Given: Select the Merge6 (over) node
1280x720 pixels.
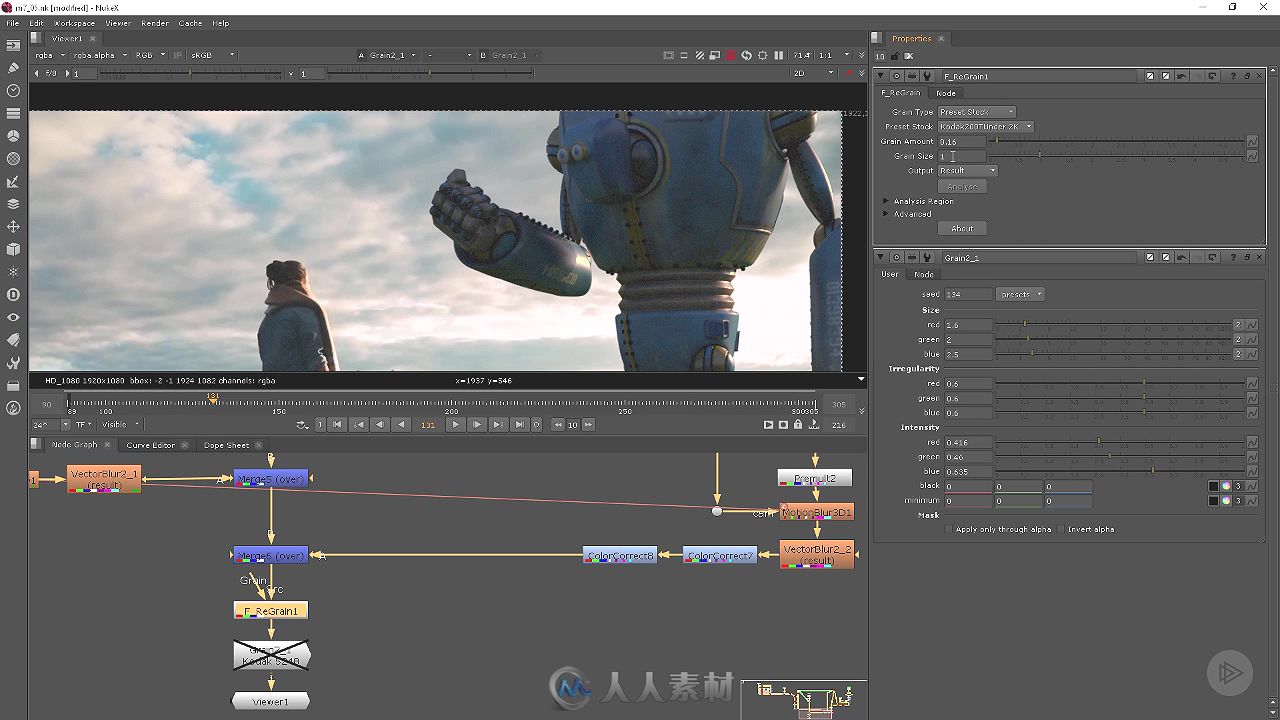Looking at the screenshot, I should [271, 555].
